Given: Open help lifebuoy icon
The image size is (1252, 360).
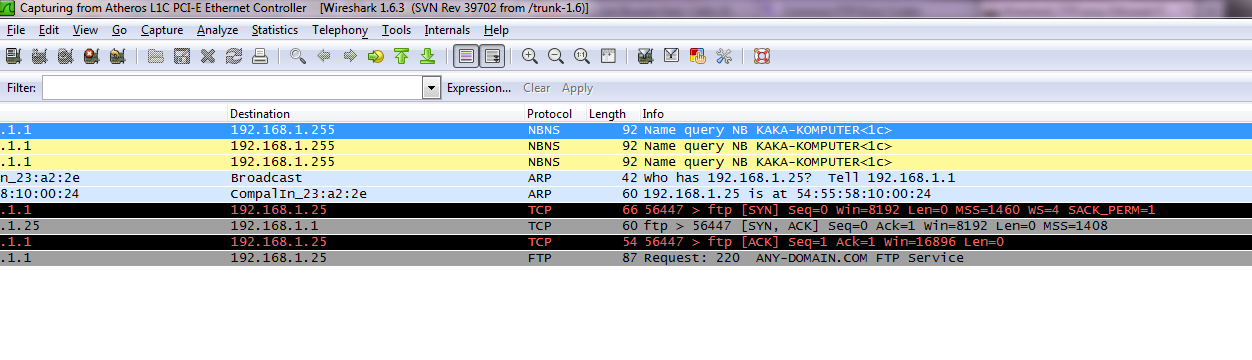Looking at the screenshot, I should [x=762, y=56].
